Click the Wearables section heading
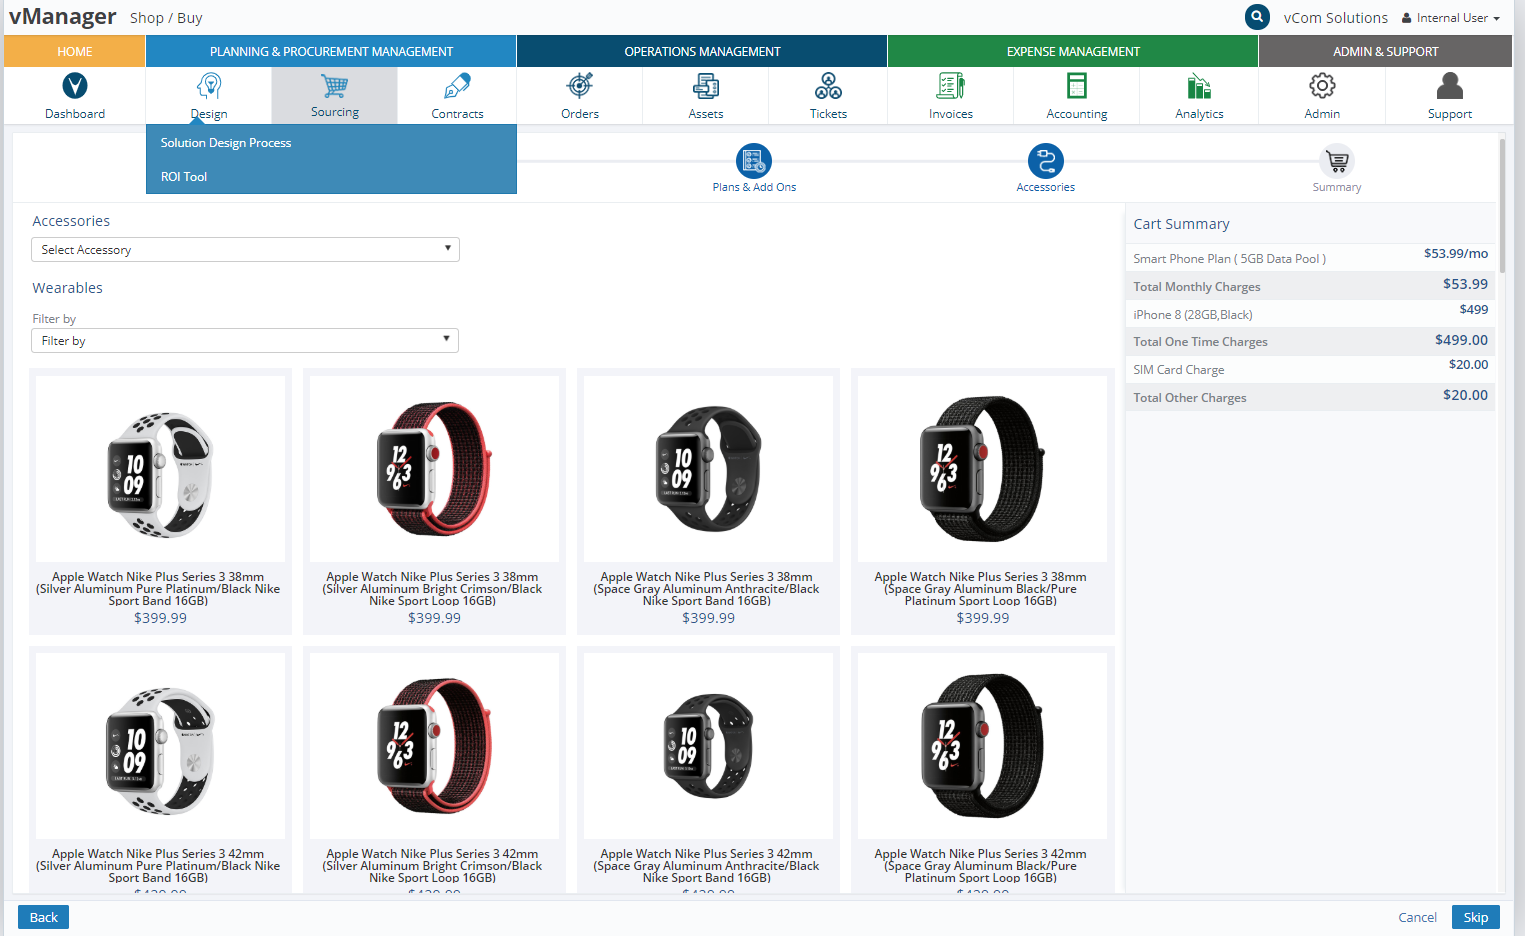The width and height of the screenshot is (1525, 936). click(x=67, y=288)
